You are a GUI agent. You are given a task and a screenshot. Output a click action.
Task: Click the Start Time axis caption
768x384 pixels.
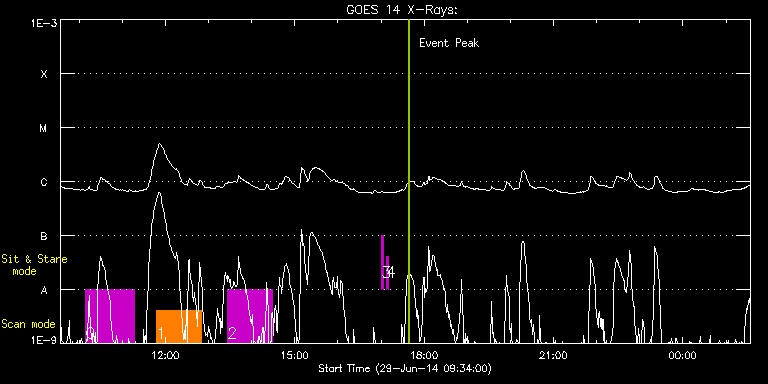(x=405, y=368)
